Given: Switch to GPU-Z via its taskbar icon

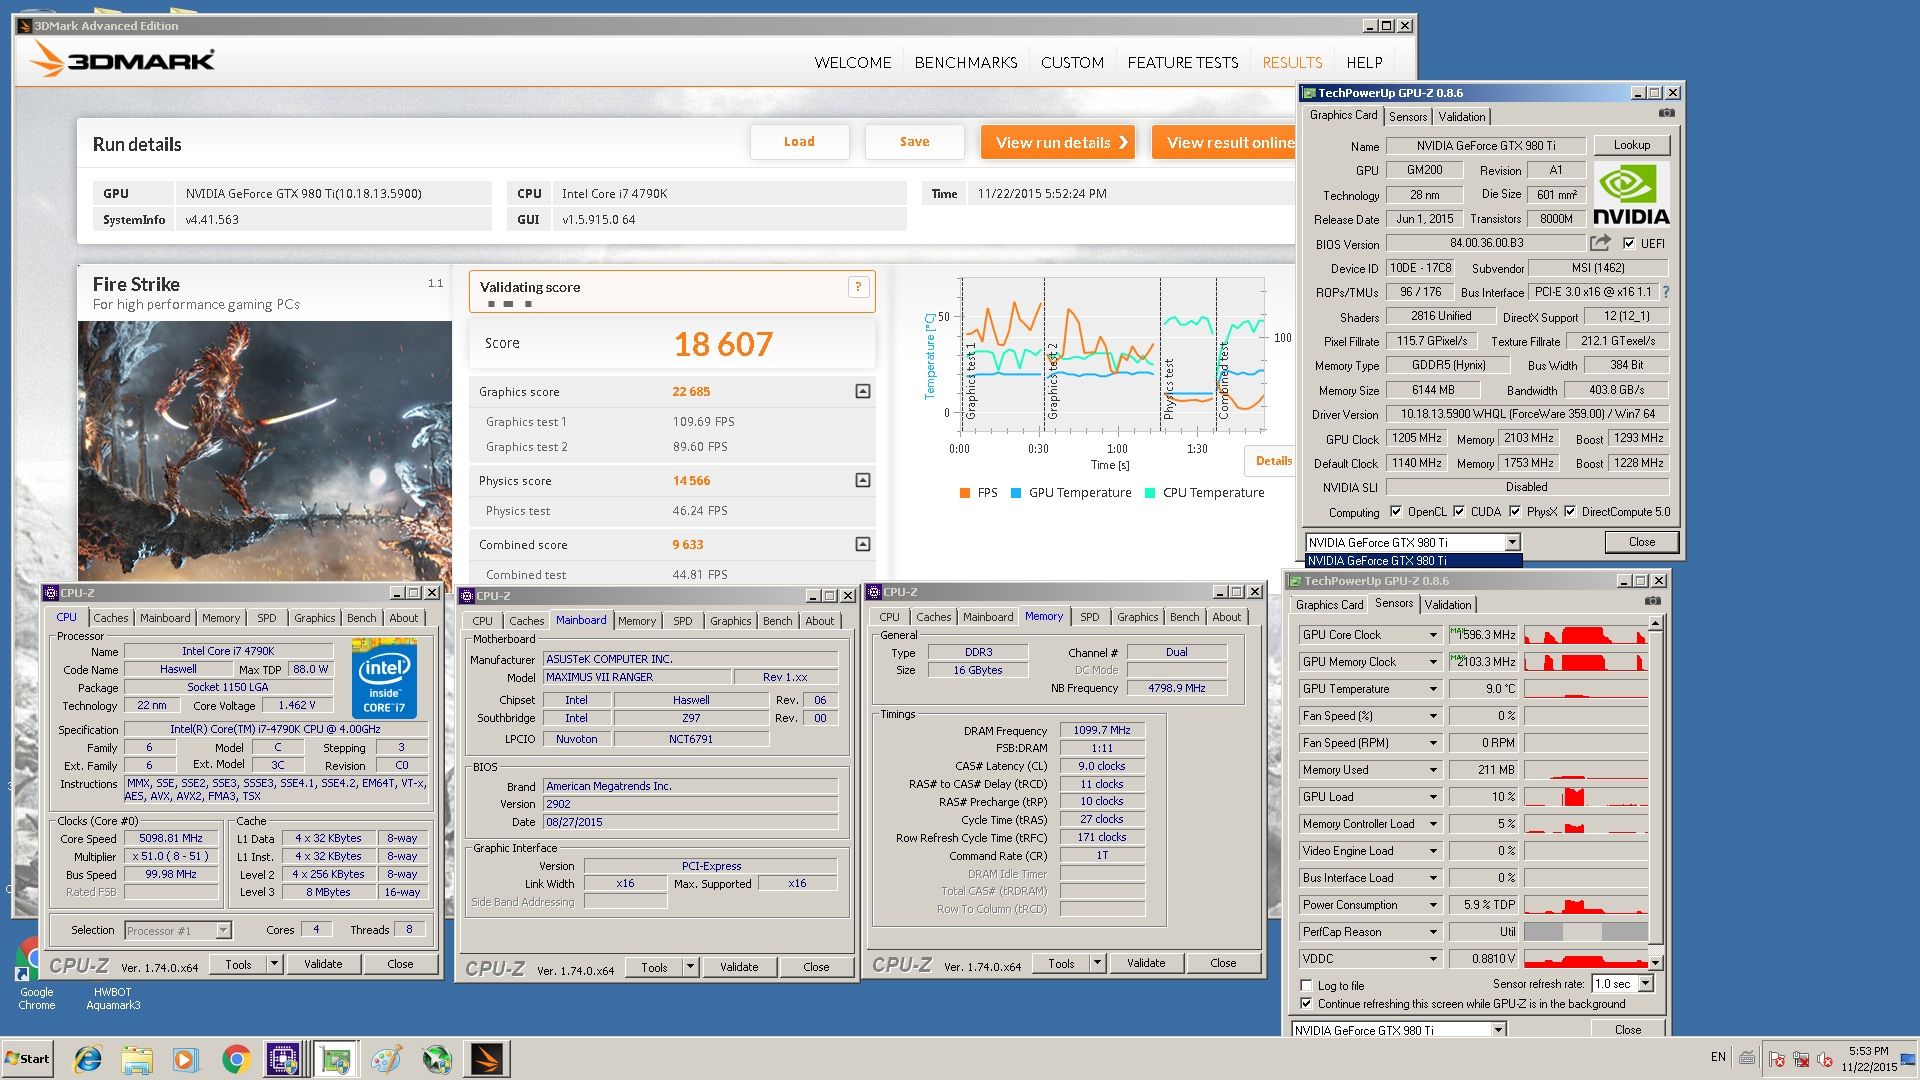Looking at the screenshot, I should 336,1058.
